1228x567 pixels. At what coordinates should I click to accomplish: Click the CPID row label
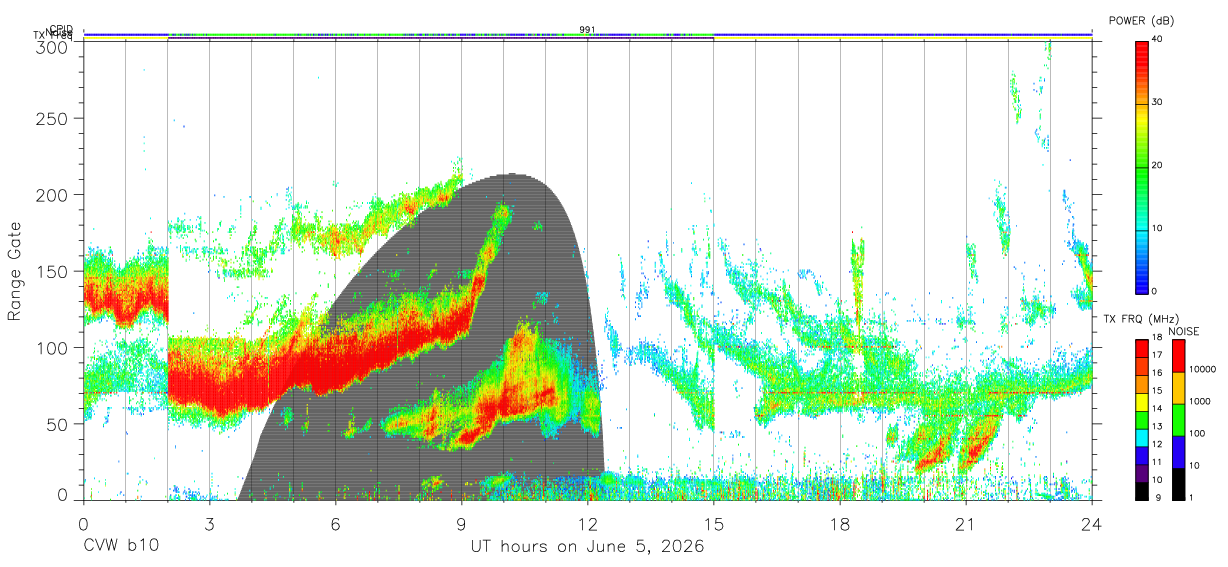click(61, 29)
